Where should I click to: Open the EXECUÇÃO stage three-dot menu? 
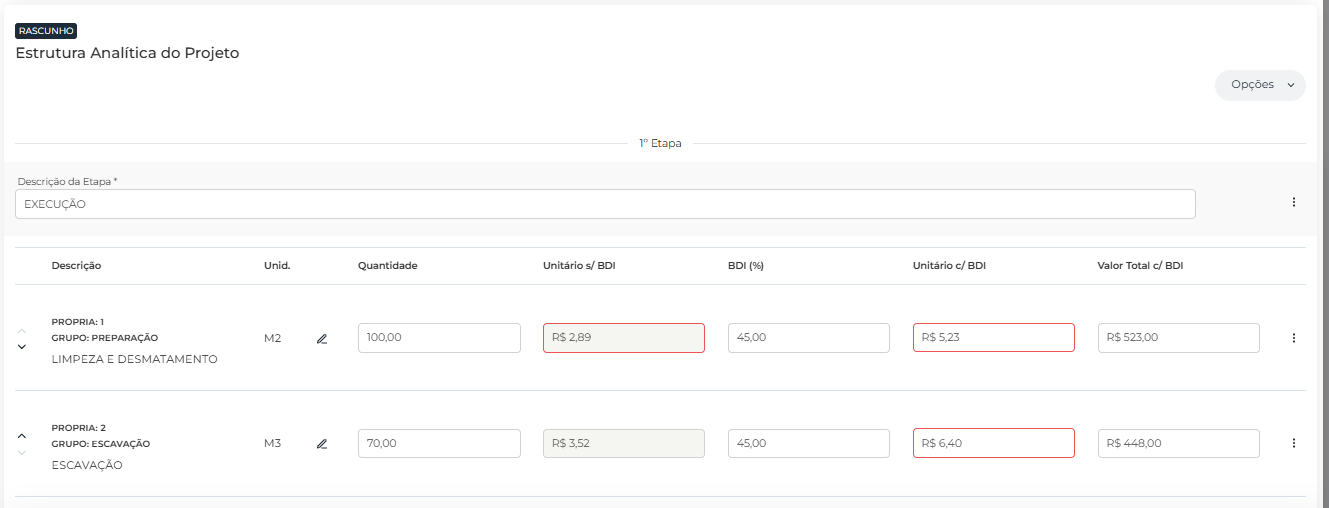pyautogui.click(x=1293, y=202)
